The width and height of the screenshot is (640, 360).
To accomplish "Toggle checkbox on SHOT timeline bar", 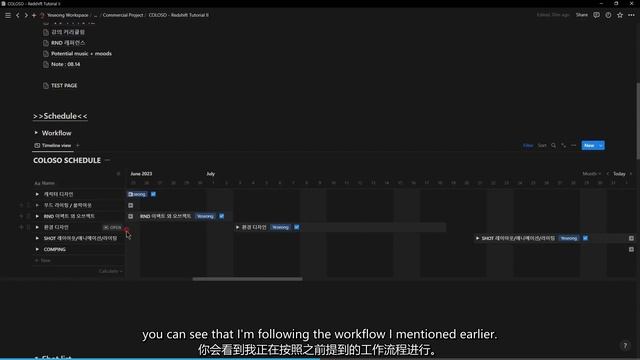I will [x=585, y=238].
